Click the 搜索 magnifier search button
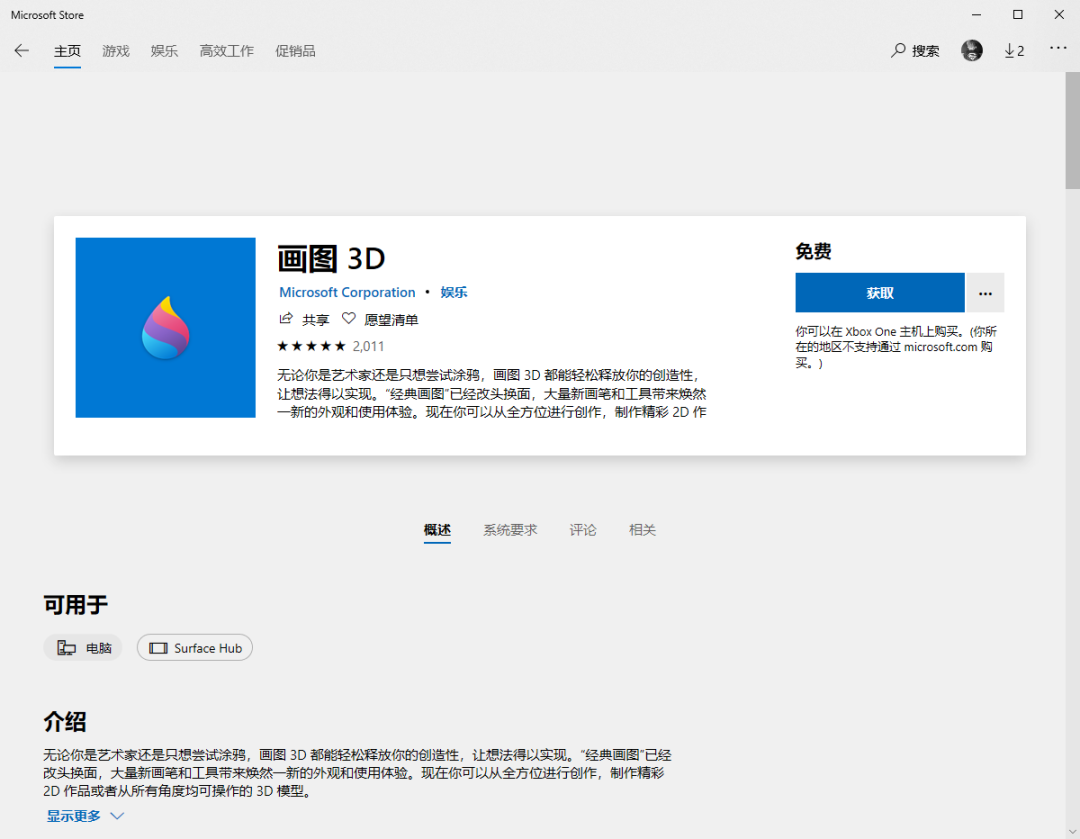 (x=915, y=51)
